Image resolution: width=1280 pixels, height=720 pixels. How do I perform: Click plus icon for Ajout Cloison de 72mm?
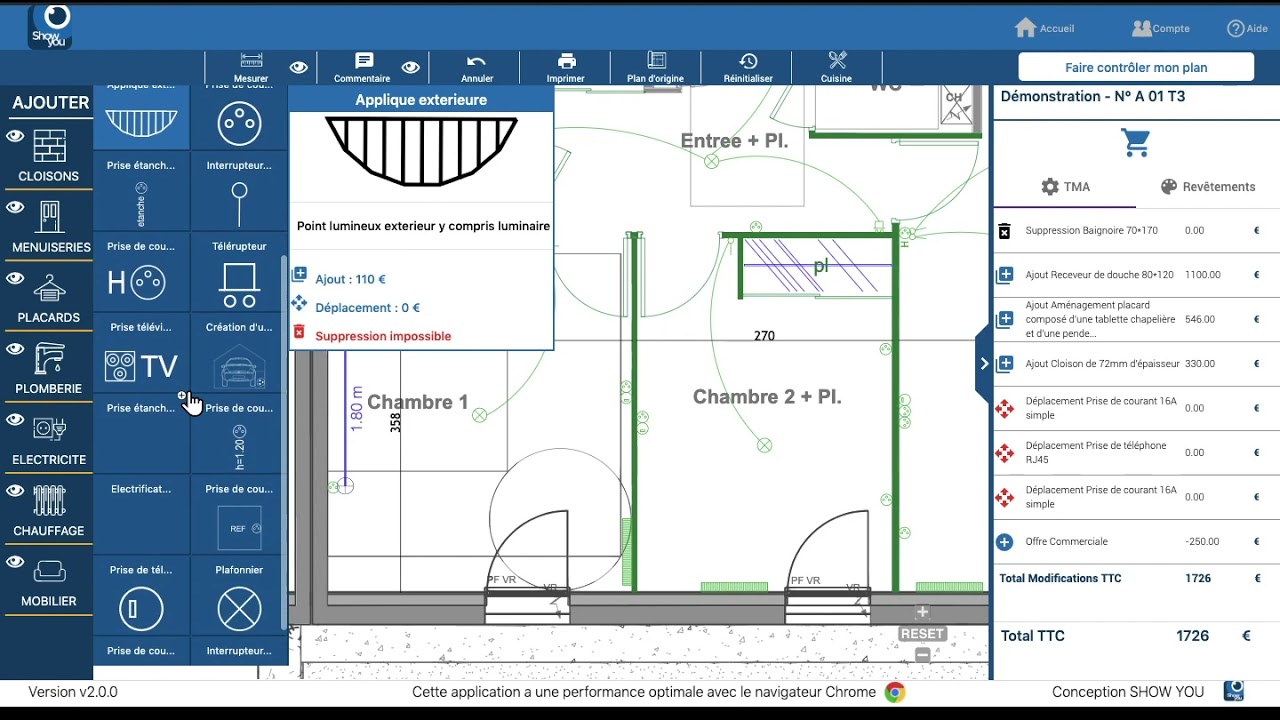tap(1005, 364)
